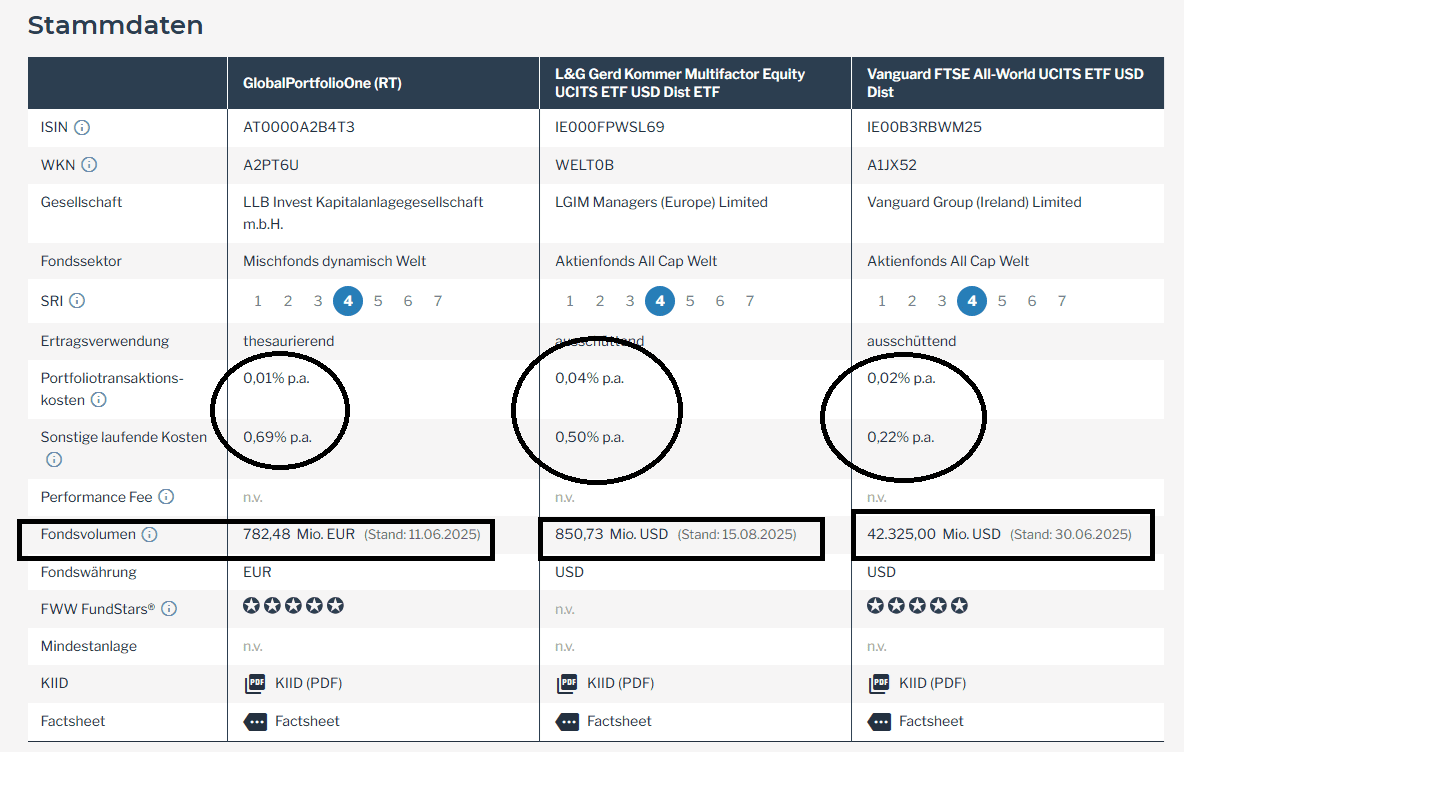Click fund volume 782,48 Mio. EUR
1440x786 pixels.
pyautogui.click(x=299, y=534)
